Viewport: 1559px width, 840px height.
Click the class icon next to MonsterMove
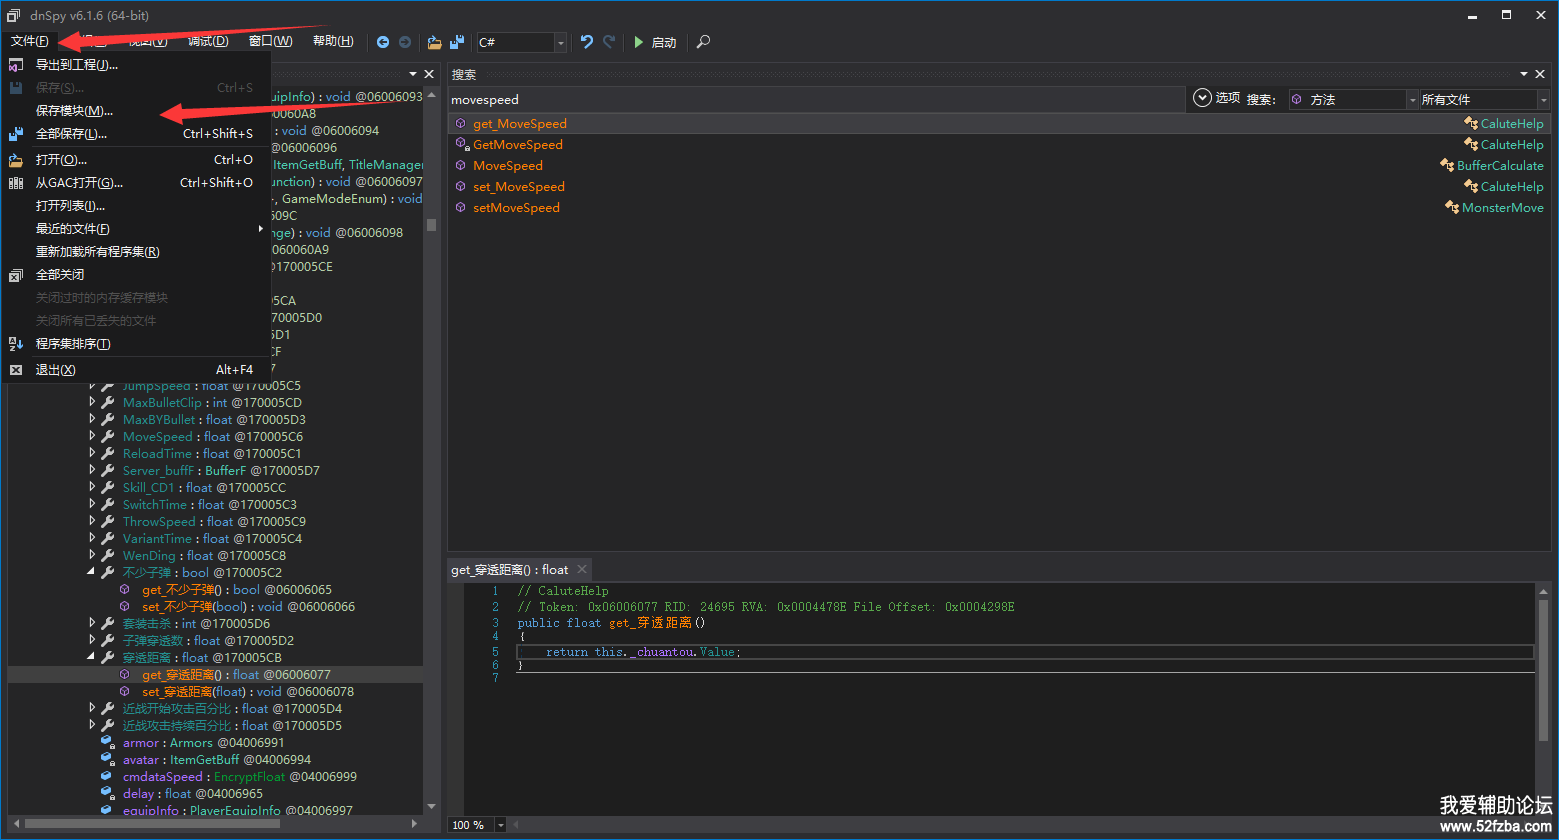click(1452, 208)
